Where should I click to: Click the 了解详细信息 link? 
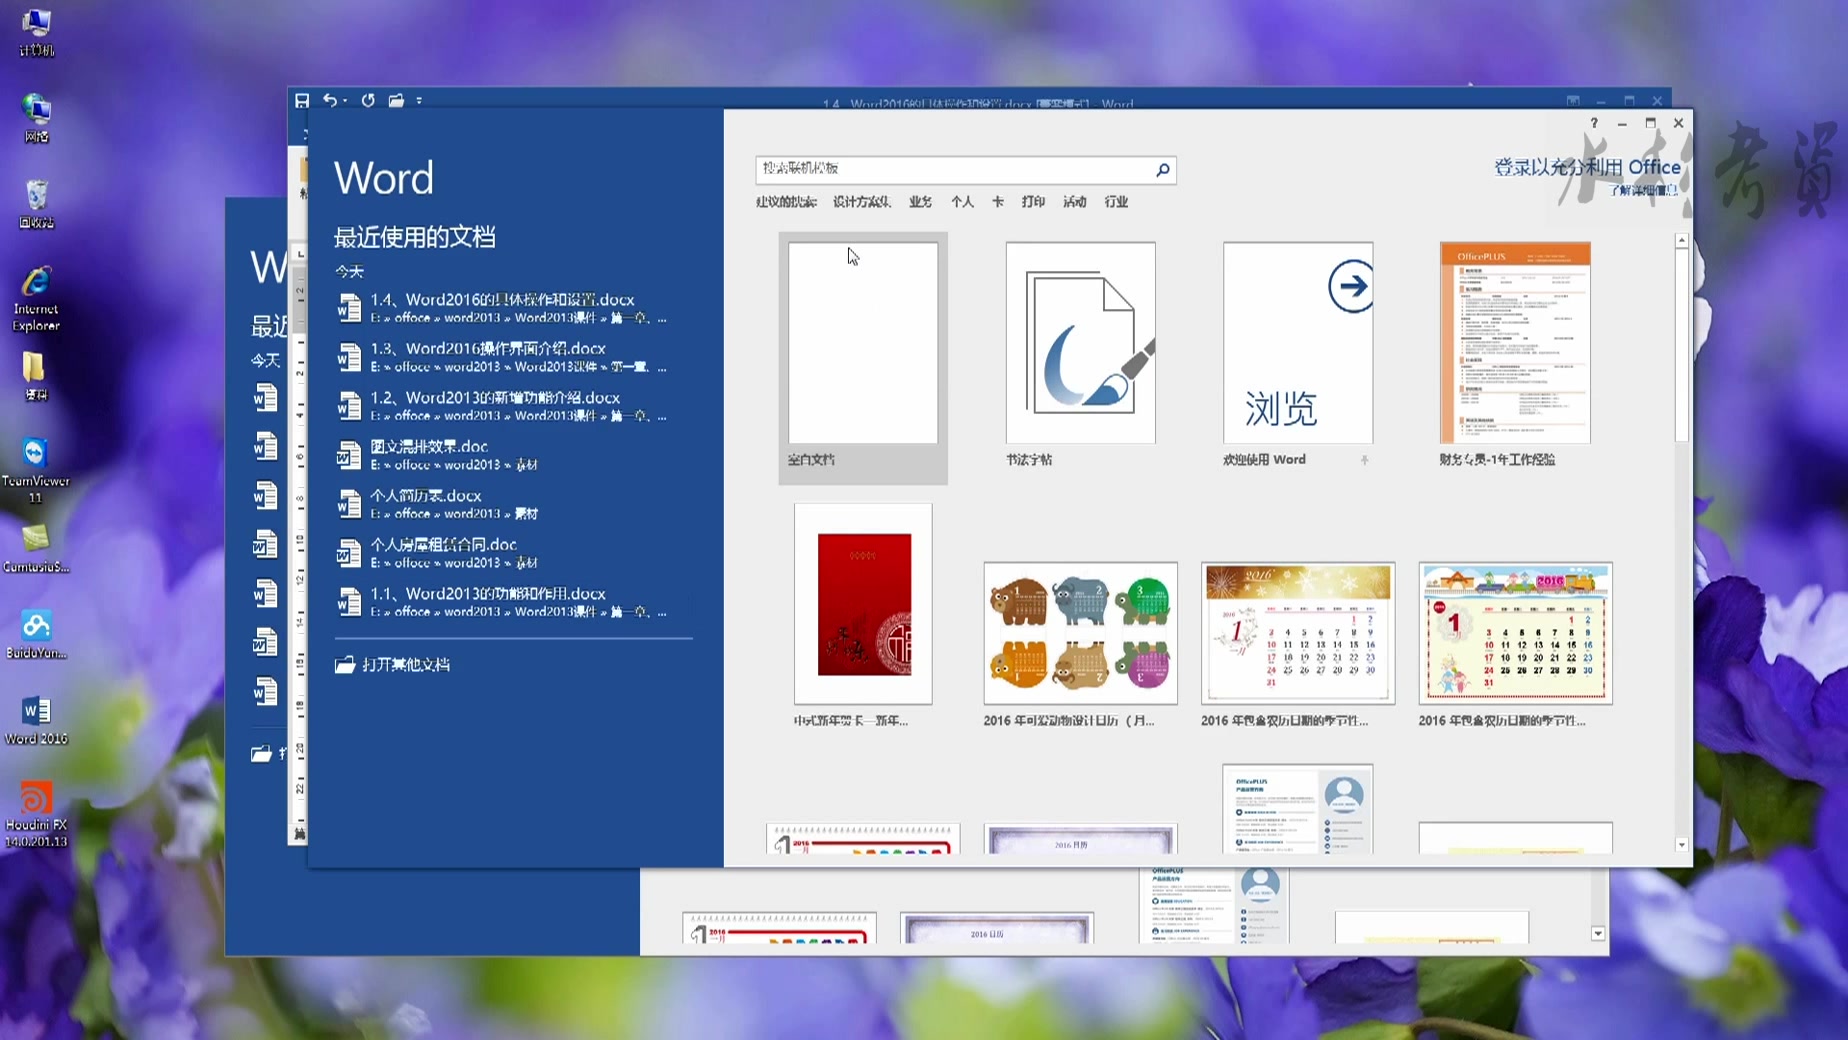coord(1644,190)
